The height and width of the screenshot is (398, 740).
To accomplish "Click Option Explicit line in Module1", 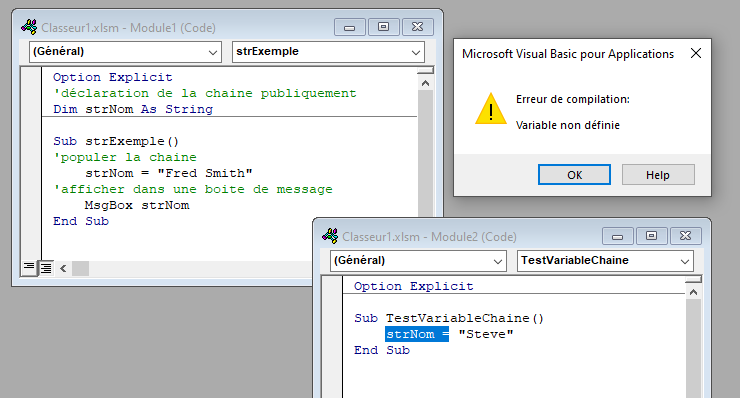I will tap(112, 77).
